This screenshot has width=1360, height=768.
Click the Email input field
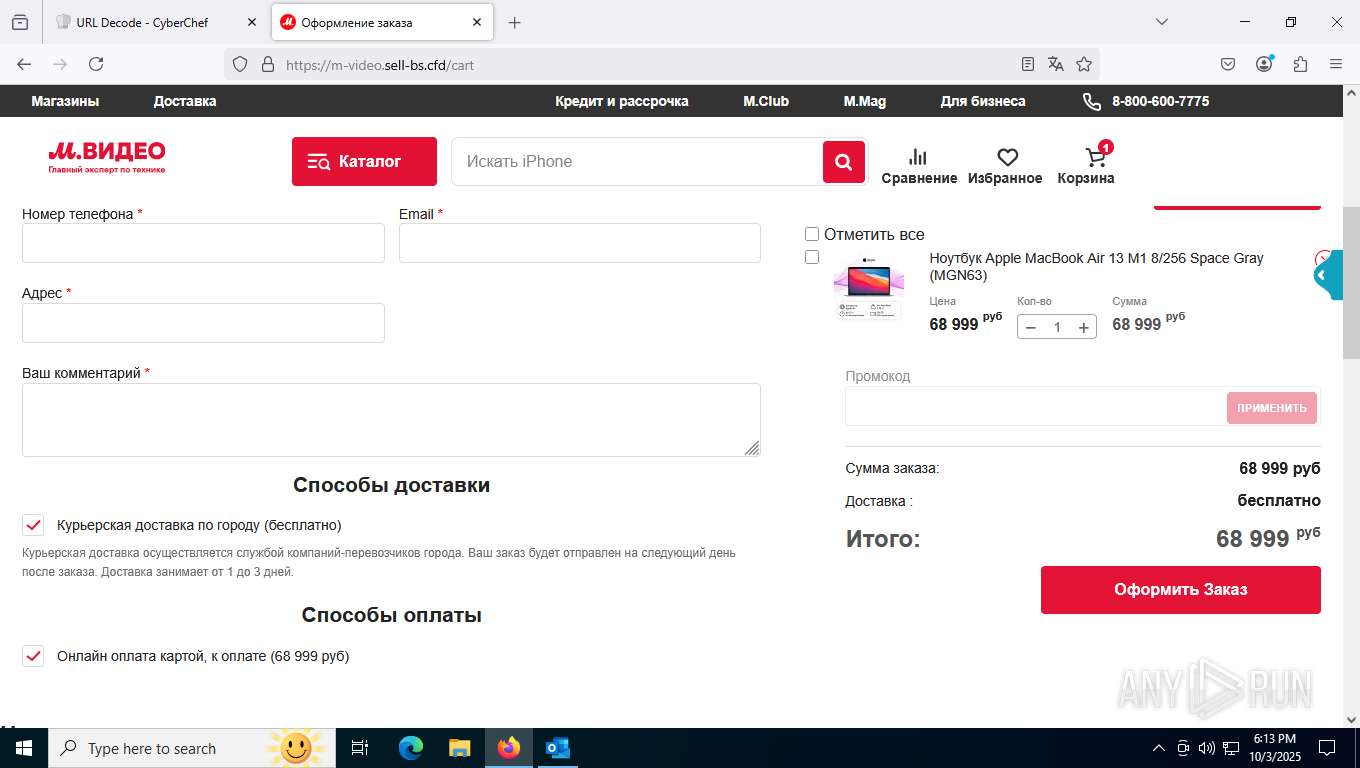580,243
